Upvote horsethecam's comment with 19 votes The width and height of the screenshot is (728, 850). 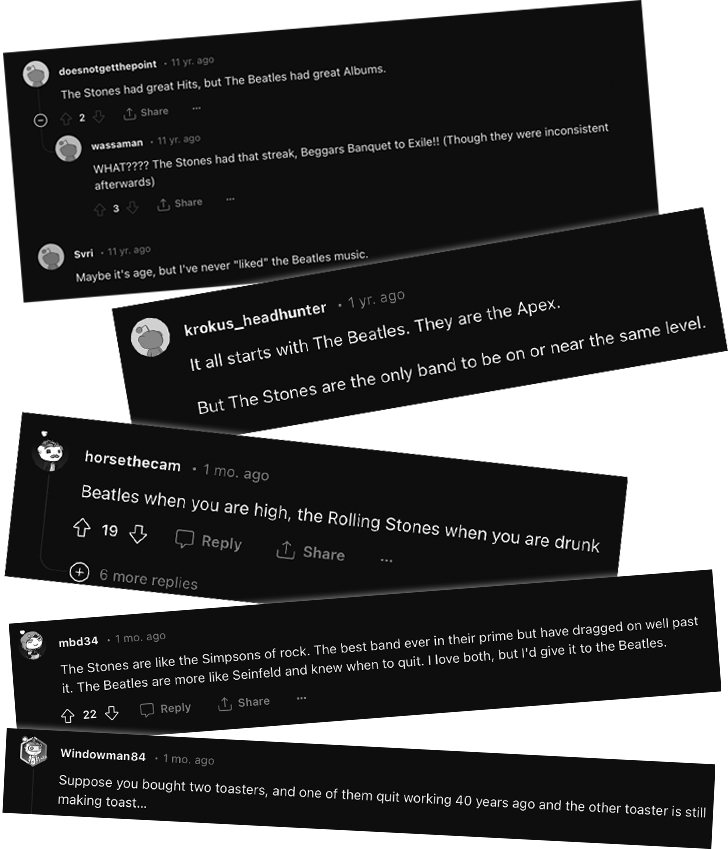click(x=82, y=527)
